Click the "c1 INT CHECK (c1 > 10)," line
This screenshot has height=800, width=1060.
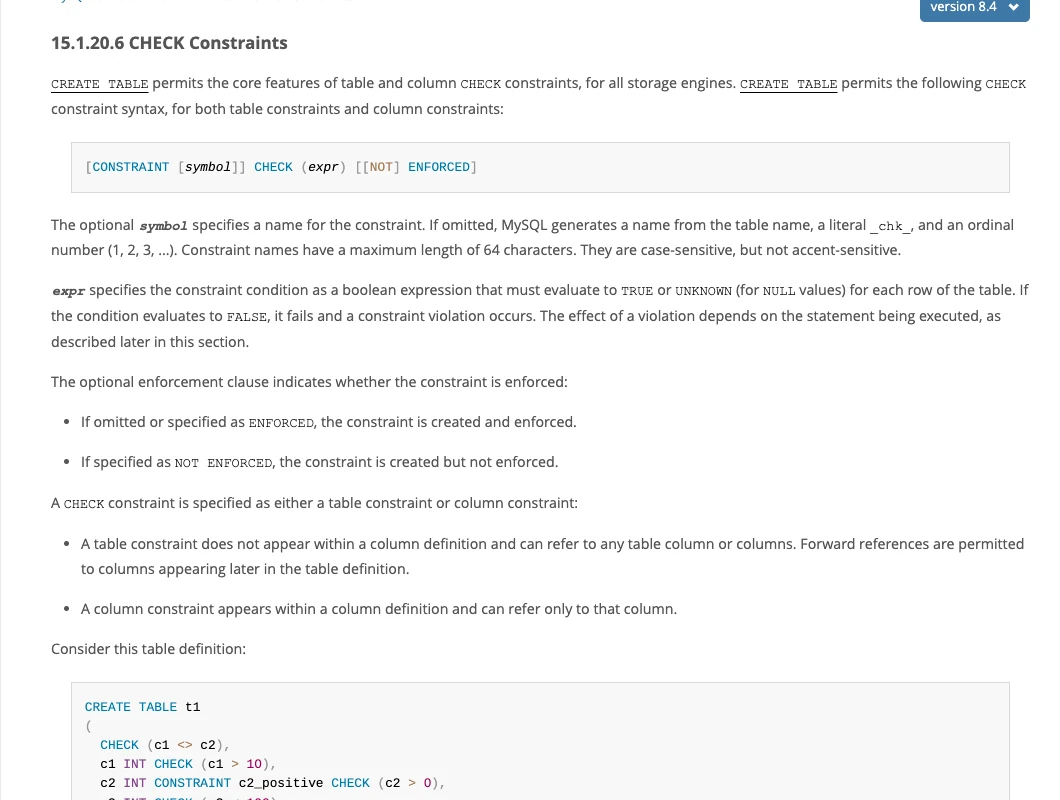pyautogui.click(x=188, y=763)
